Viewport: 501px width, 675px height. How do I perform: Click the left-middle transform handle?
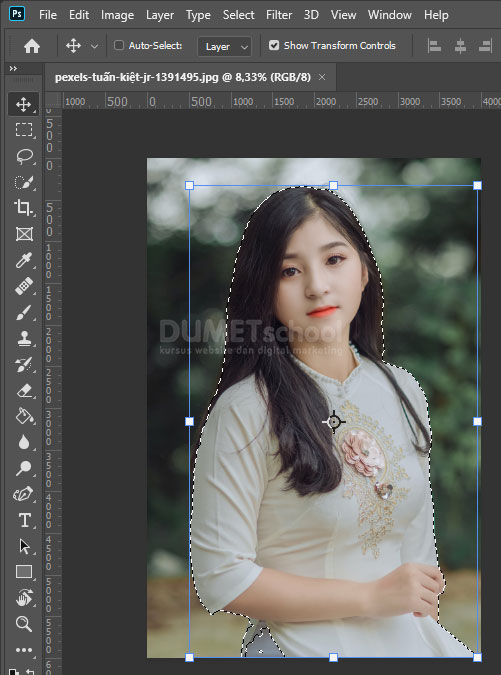pyautogui.click(x=189, y=421)
